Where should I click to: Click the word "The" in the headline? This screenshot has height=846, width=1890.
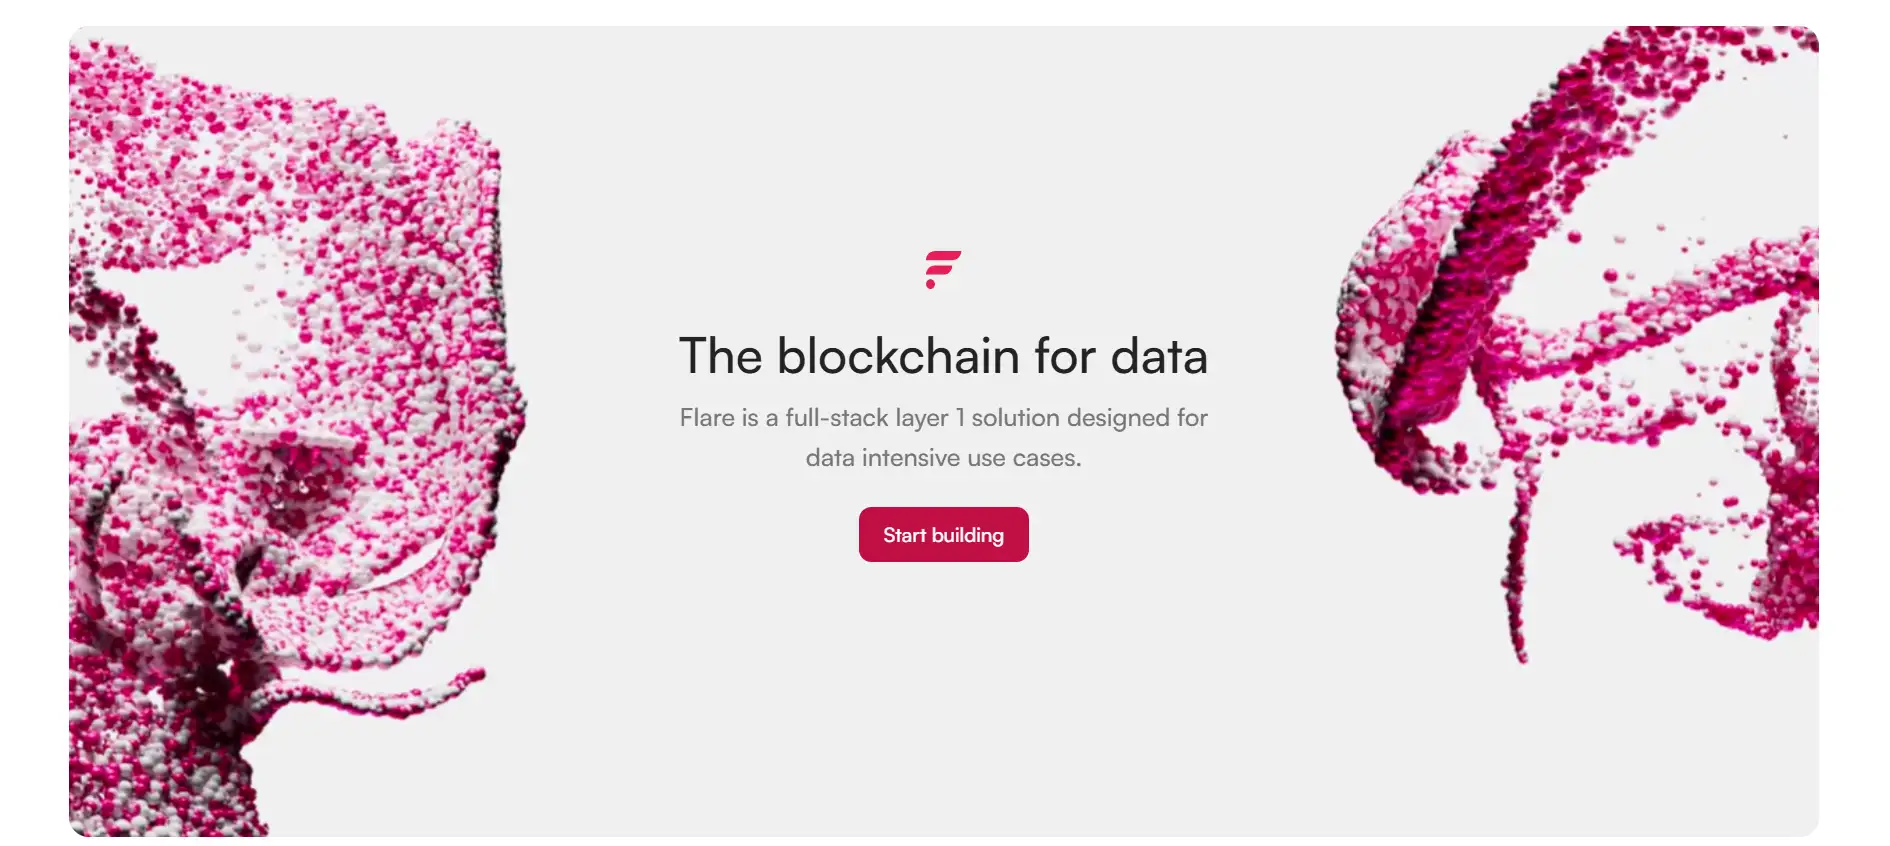pos(720,357)
